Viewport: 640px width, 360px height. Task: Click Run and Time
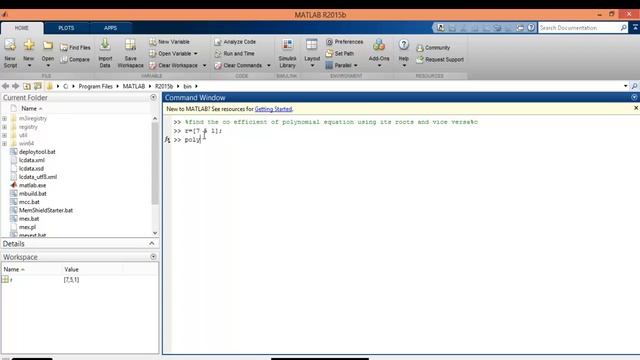235,53
